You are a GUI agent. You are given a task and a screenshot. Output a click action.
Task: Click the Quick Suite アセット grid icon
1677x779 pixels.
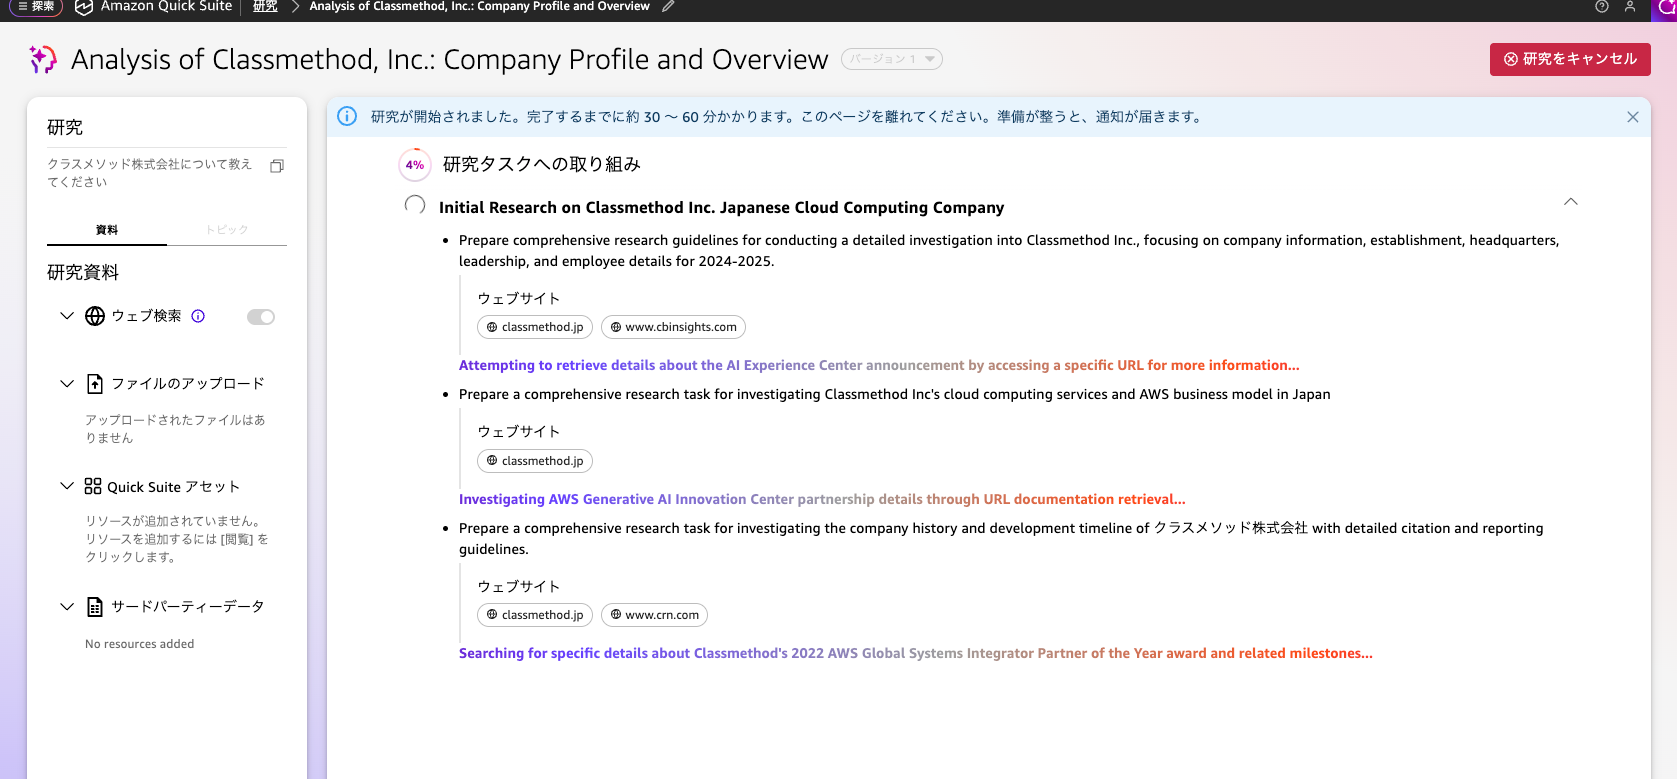coord(93,486)
